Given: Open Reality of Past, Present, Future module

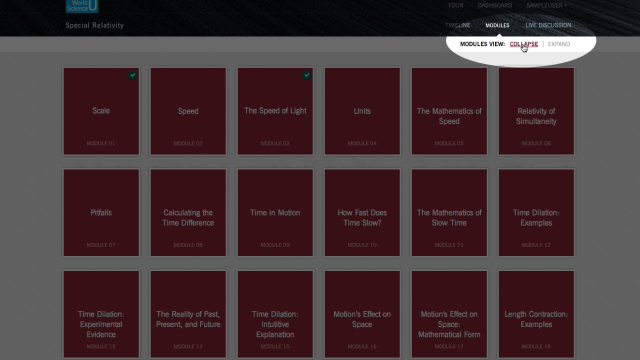Looking at the screenshot, I should point(188,314).
